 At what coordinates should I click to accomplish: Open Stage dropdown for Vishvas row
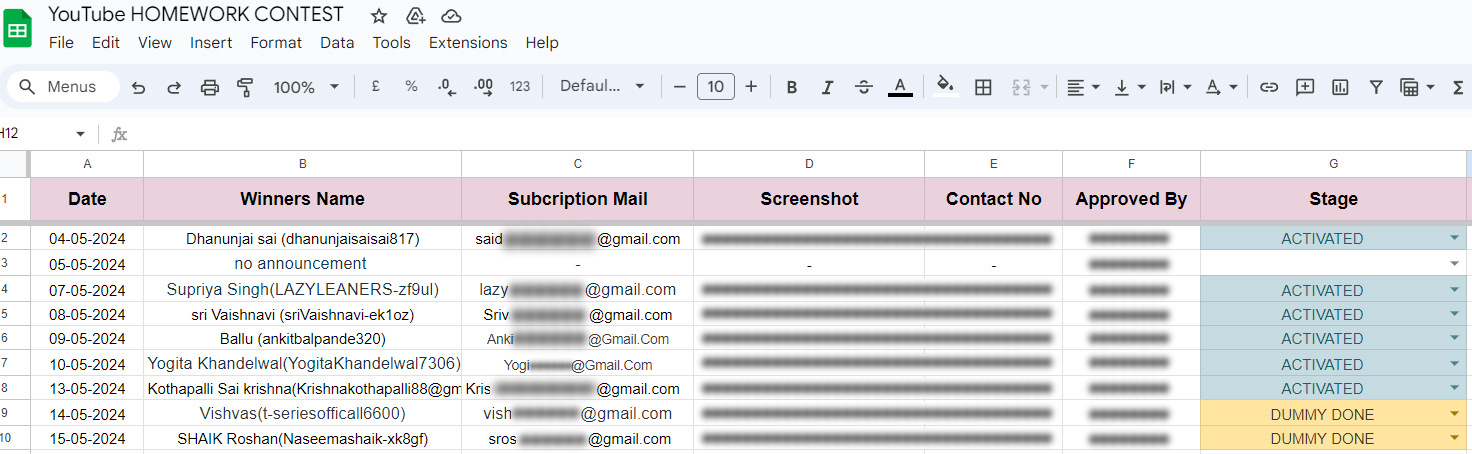pyautogui.click(x=1453, y=414)
